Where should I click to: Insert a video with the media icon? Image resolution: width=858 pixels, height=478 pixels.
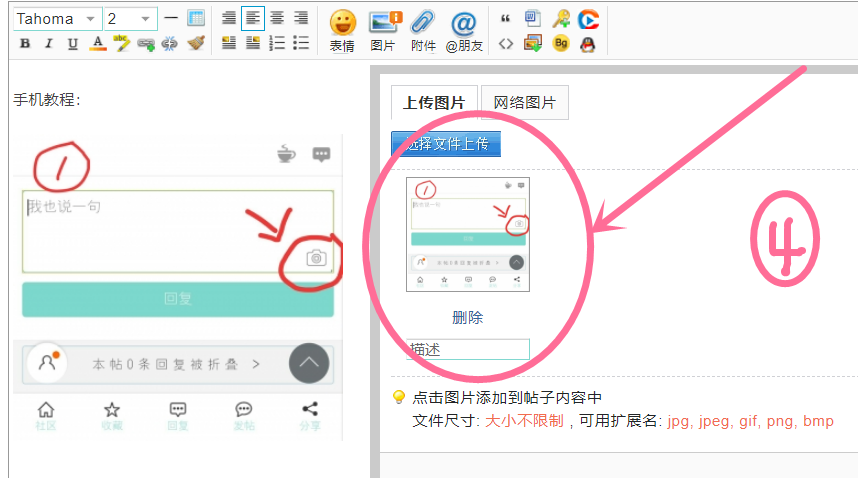588,19
